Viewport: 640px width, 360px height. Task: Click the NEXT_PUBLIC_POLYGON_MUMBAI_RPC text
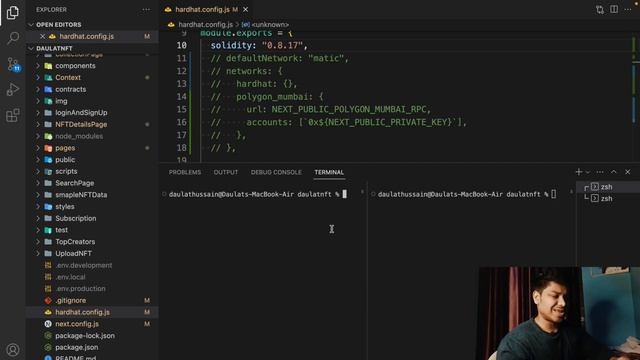pos(349,109)
